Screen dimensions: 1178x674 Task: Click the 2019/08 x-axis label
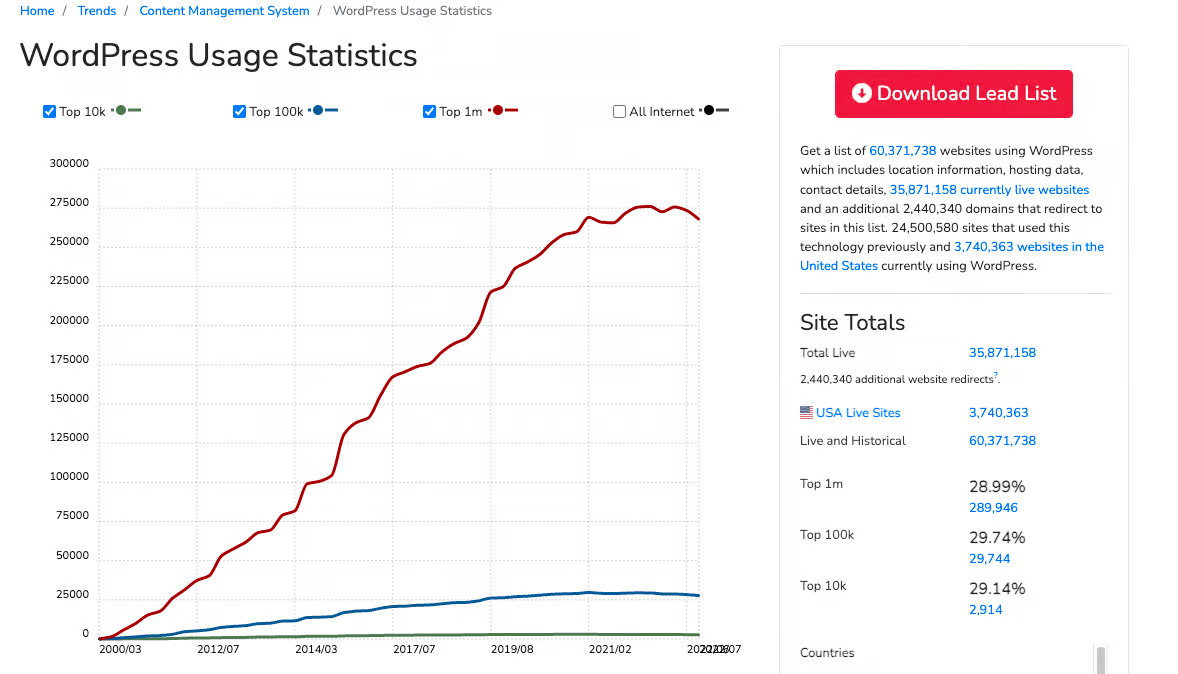pyautogui.click(x=512, y=649)
